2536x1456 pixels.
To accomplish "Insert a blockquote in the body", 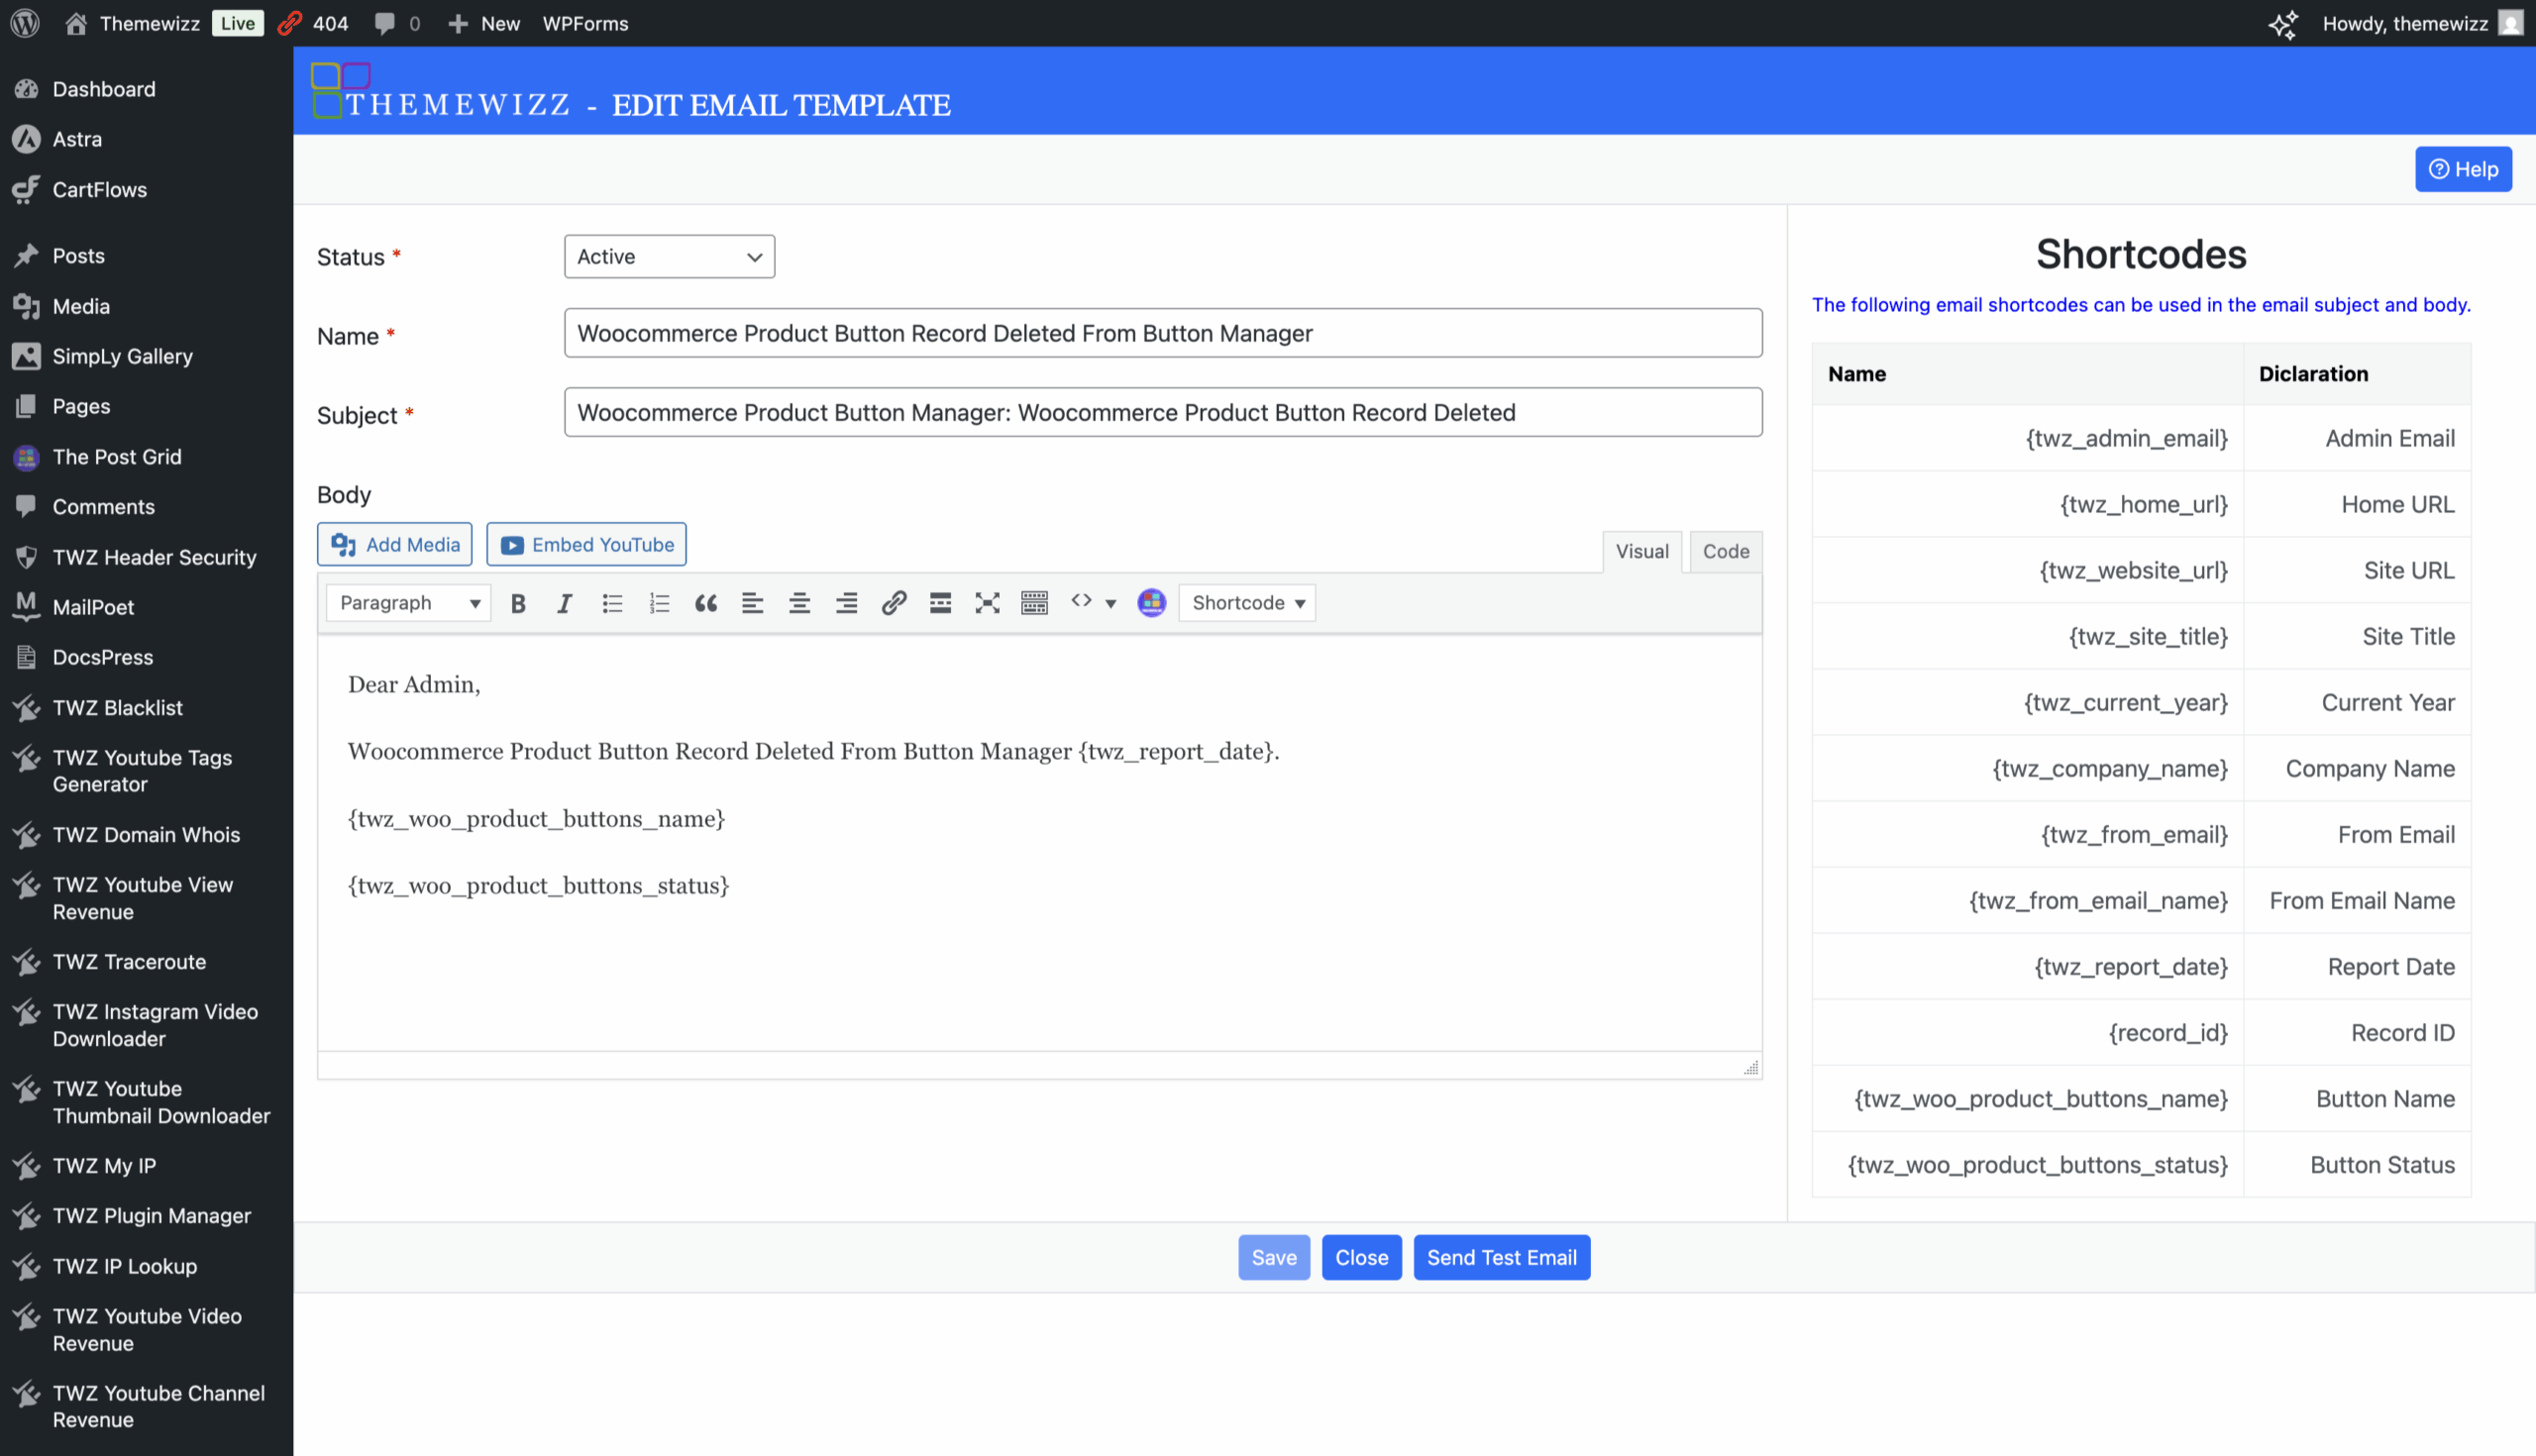I will [706, 603].
